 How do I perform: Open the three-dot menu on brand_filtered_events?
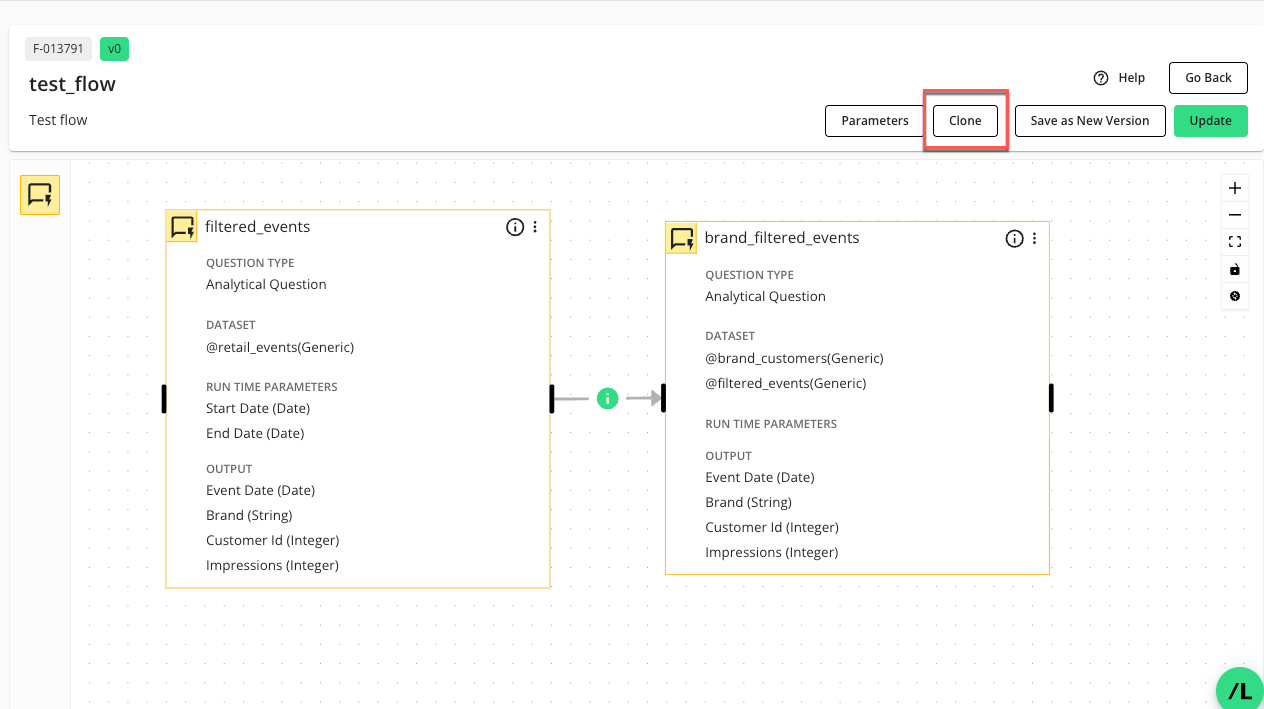point(1034,238)
